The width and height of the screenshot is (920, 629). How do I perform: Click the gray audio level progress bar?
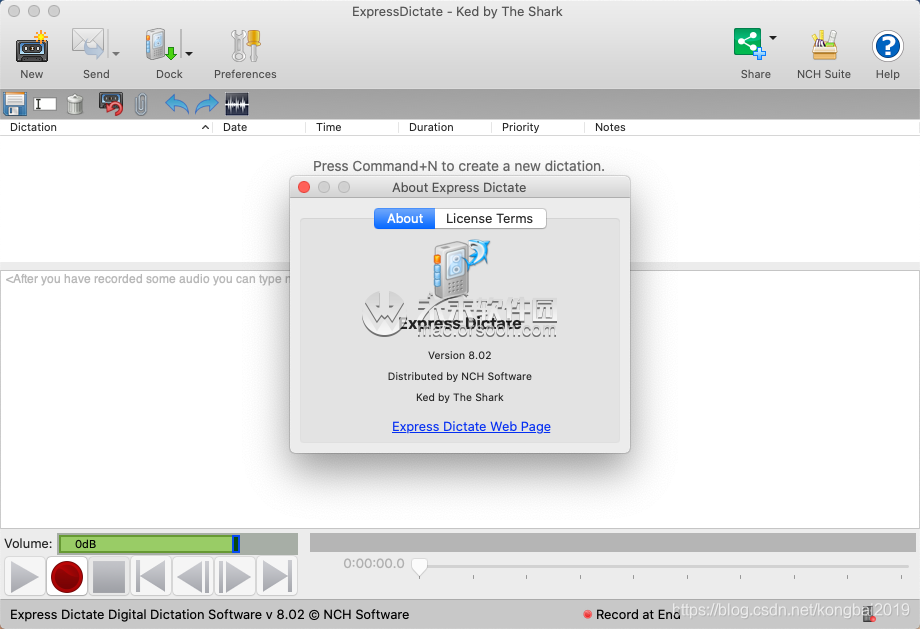[613, 543]
